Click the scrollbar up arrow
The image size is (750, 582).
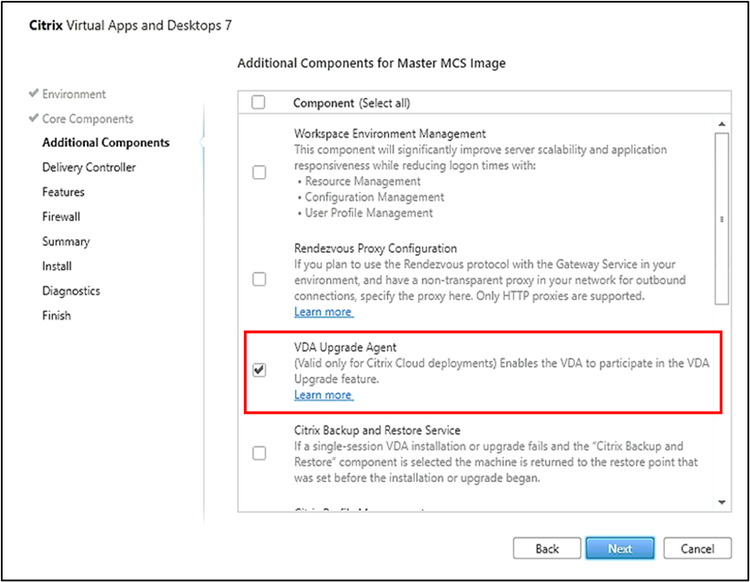722,124
